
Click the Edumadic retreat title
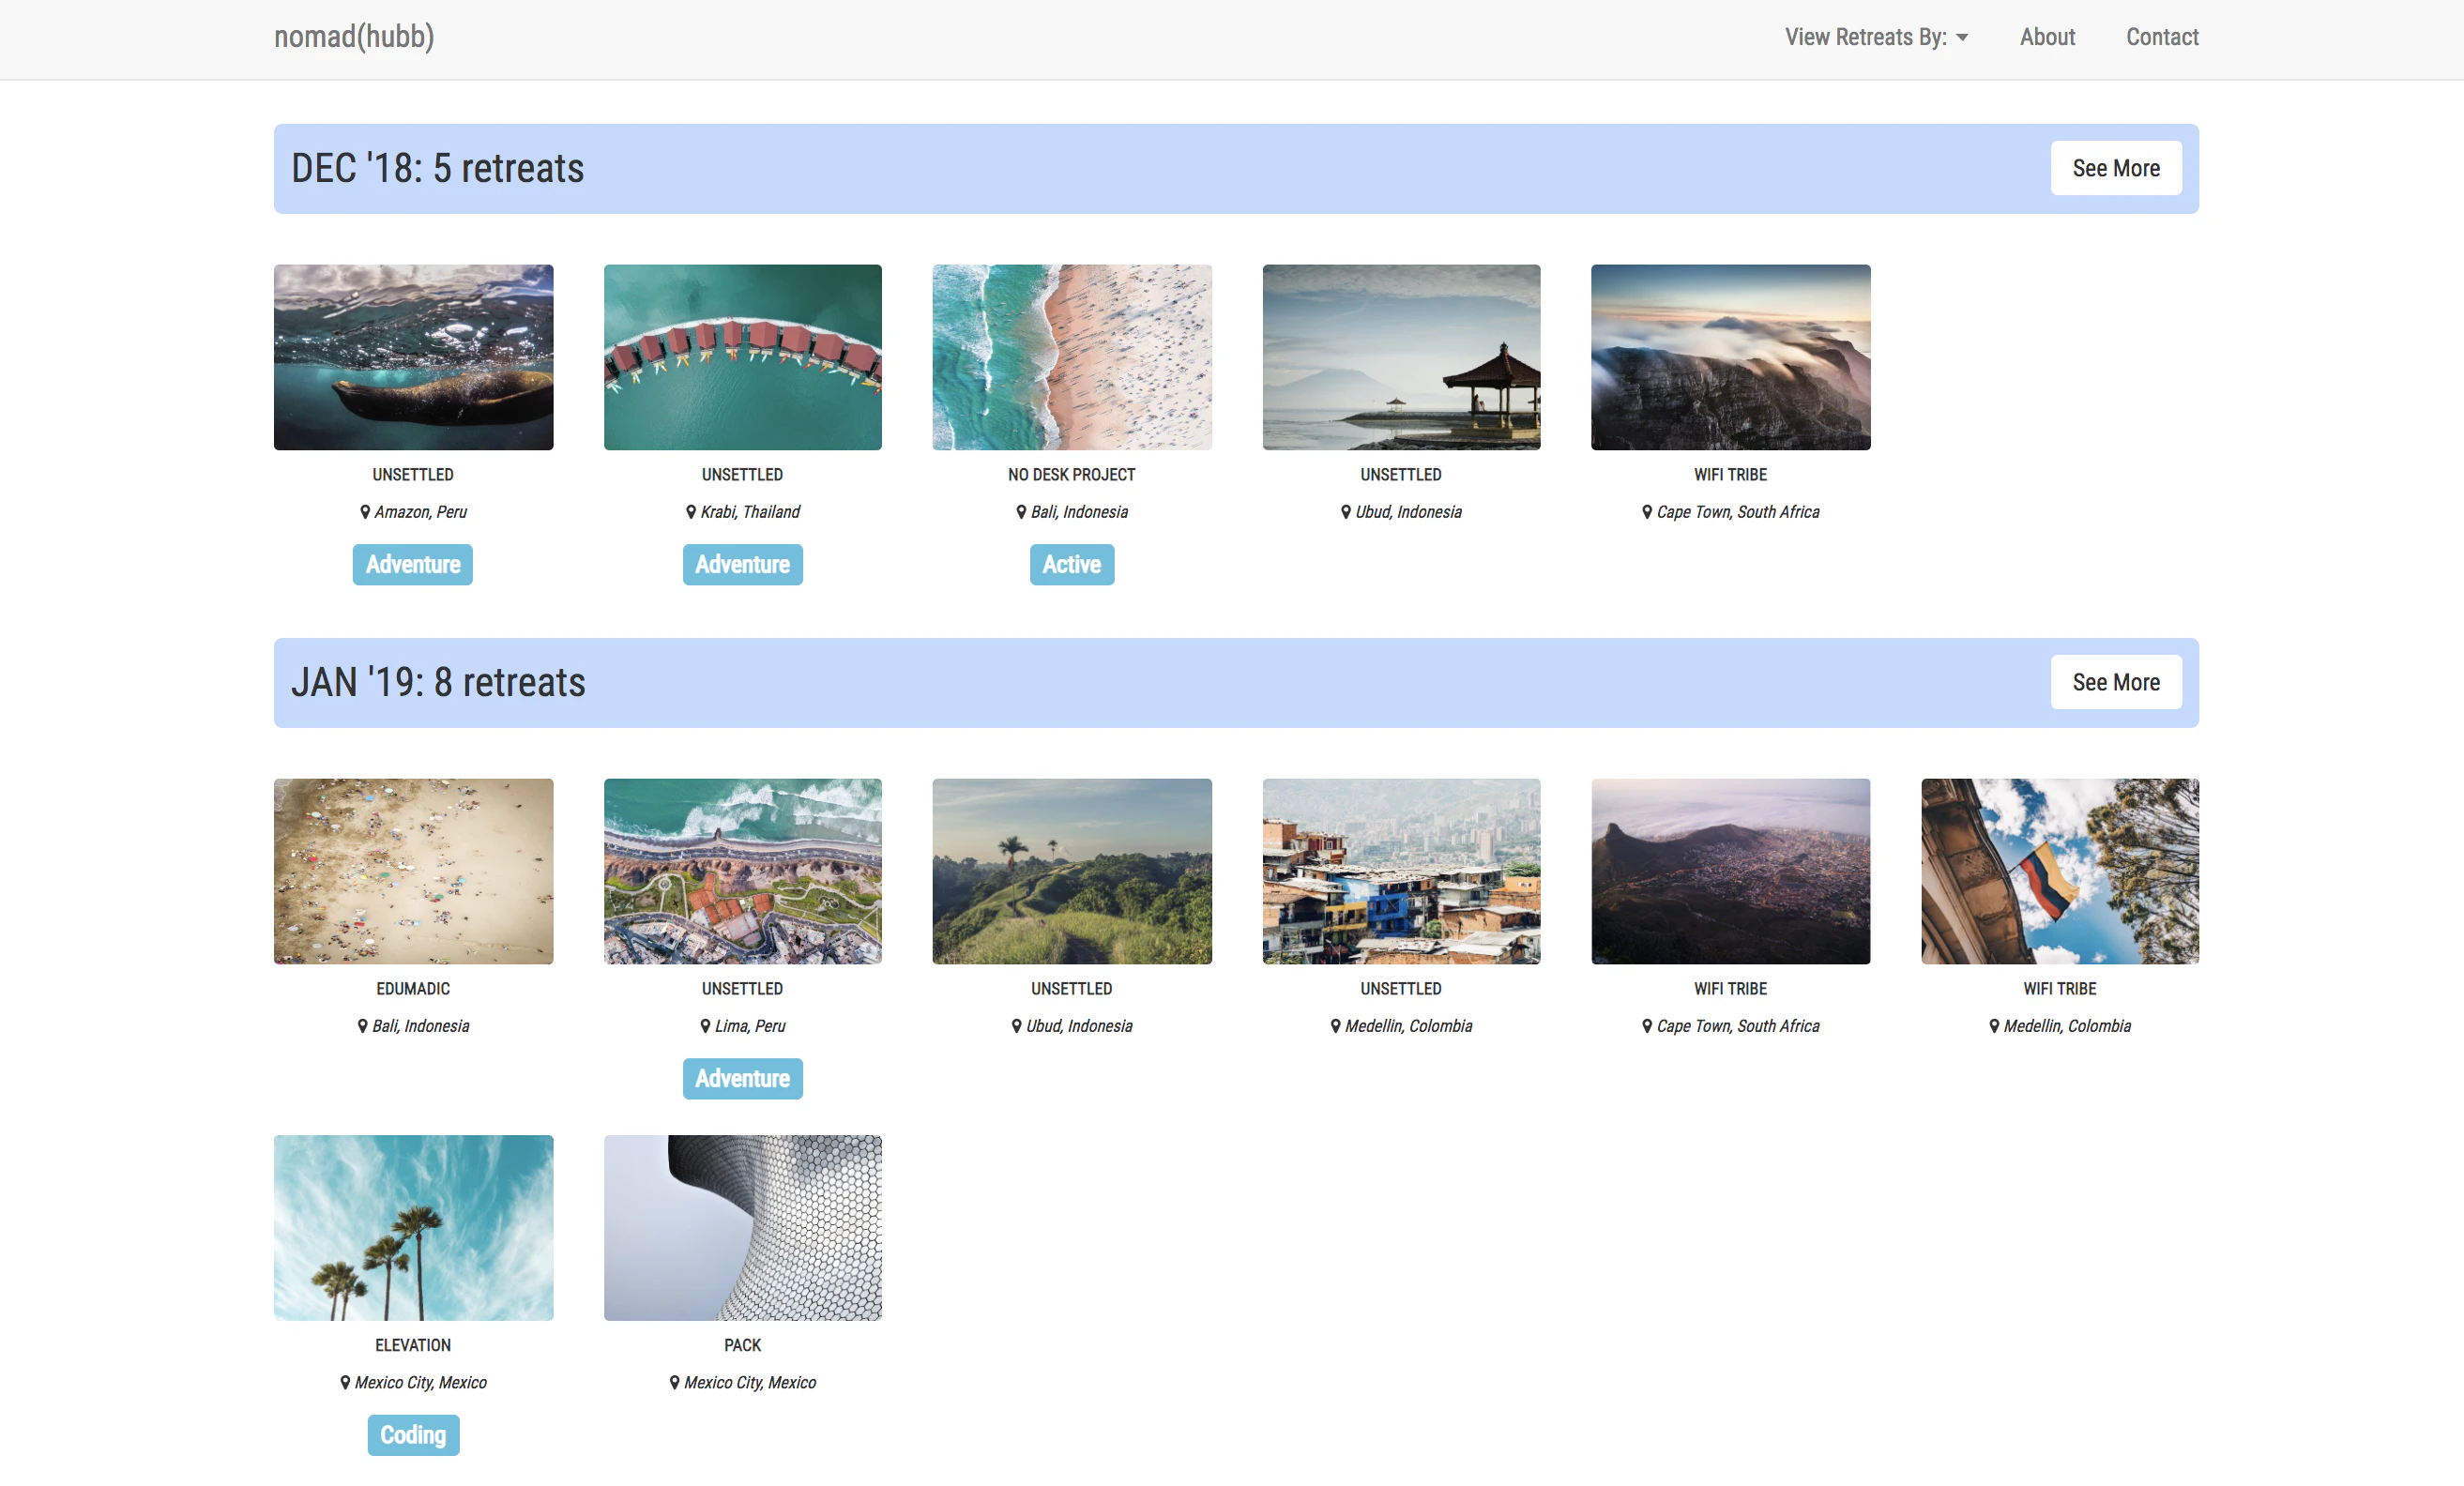(413, 989)
